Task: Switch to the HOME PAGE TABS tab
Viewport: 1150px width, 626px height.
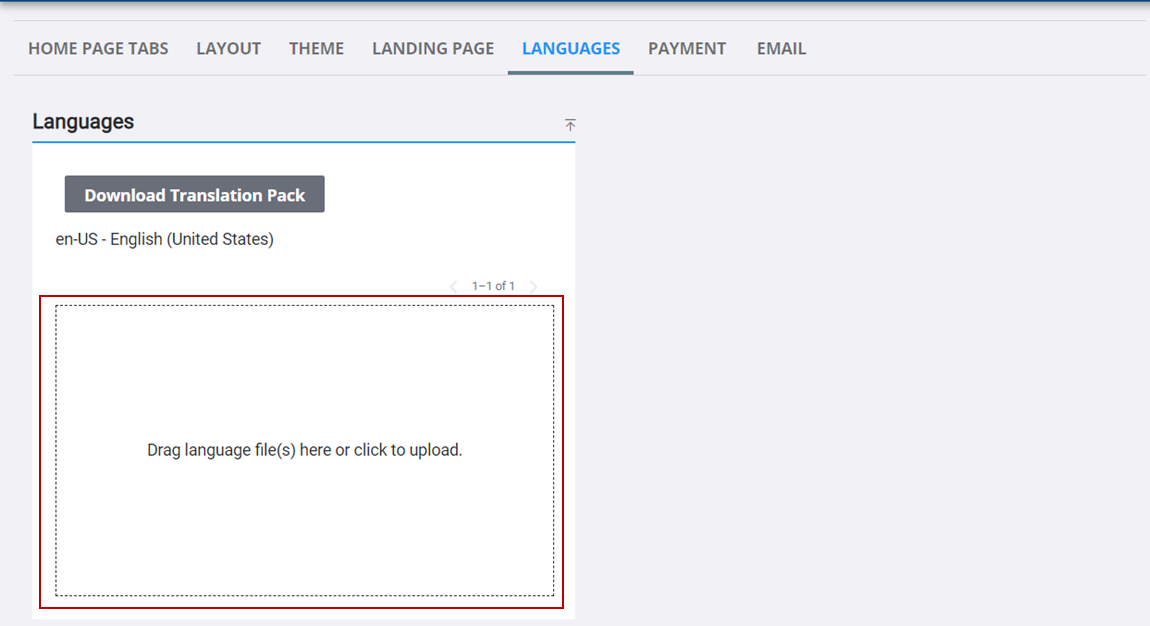Action: click(98, 48)
